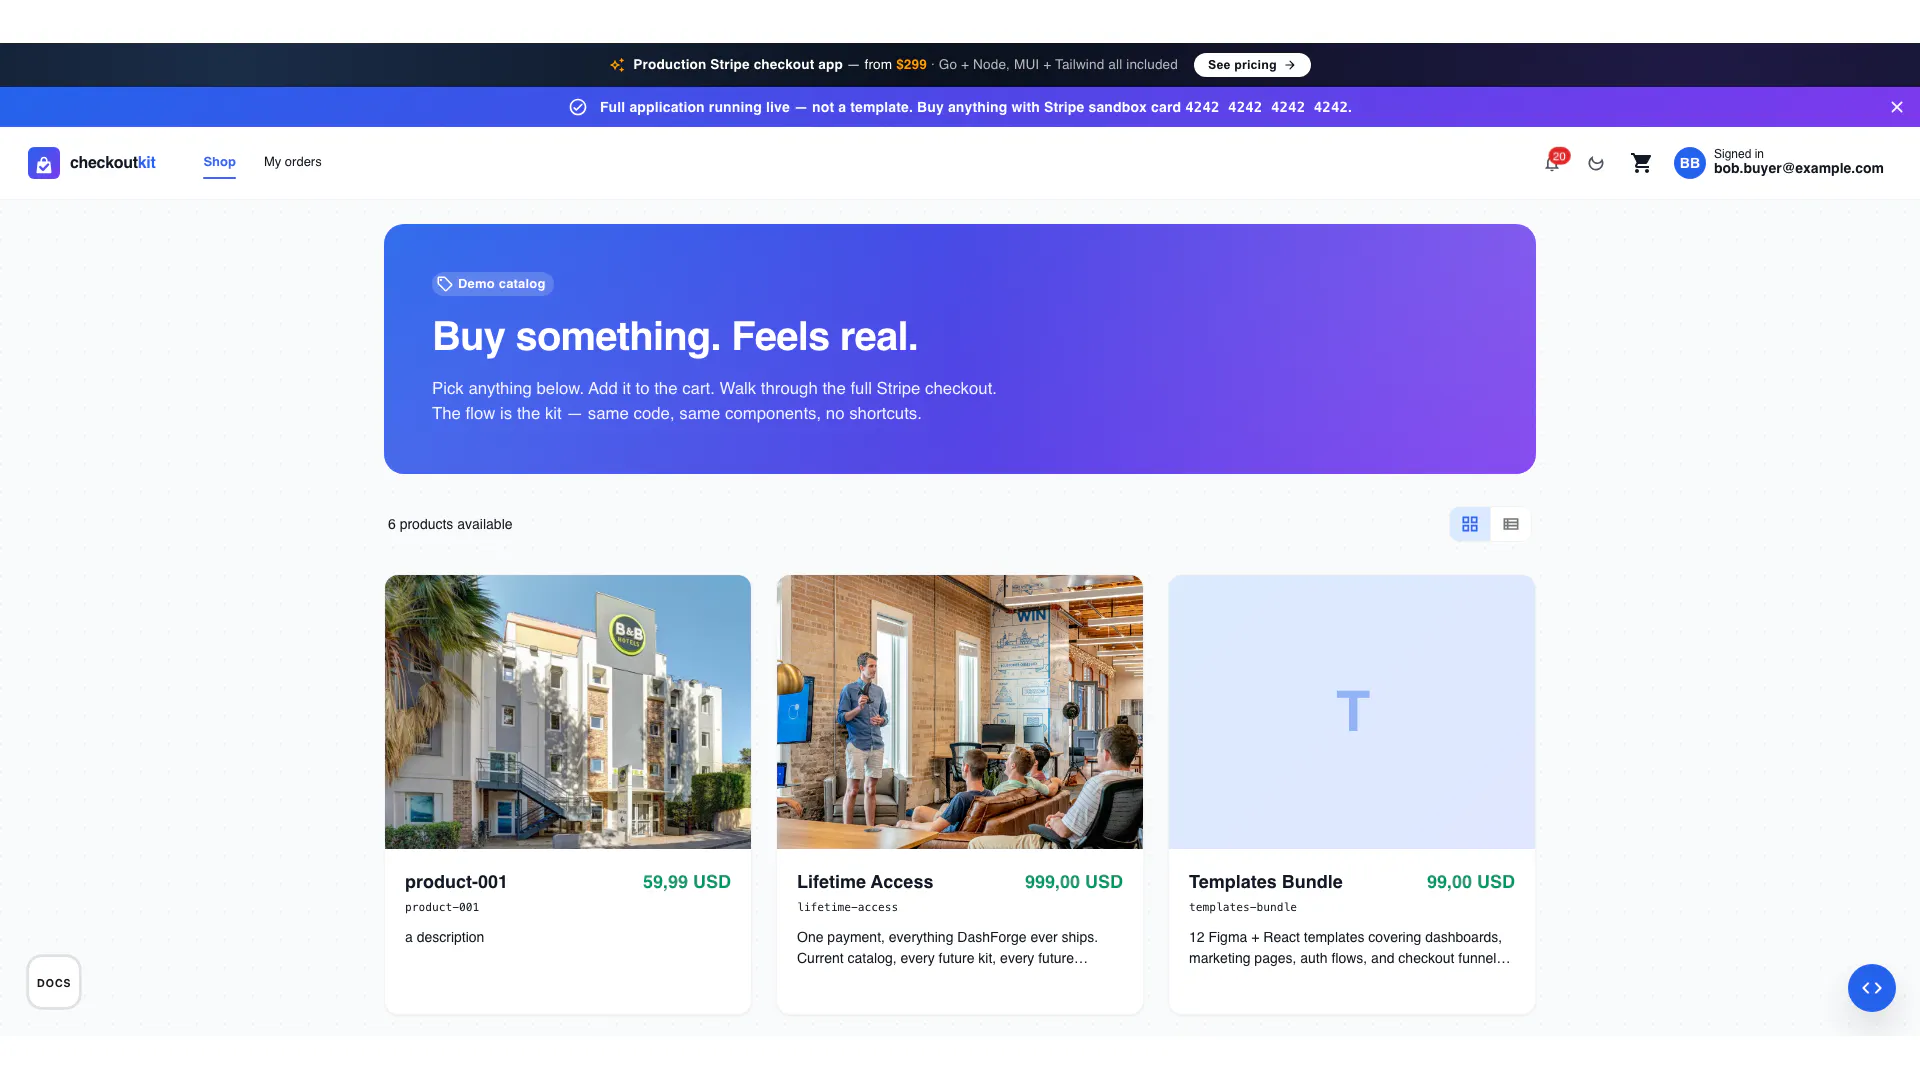Viewport: 1920px width, 1080px height.
Task: Dismiss the Stripe sandbox info banner
Action: pos(1897,107)
